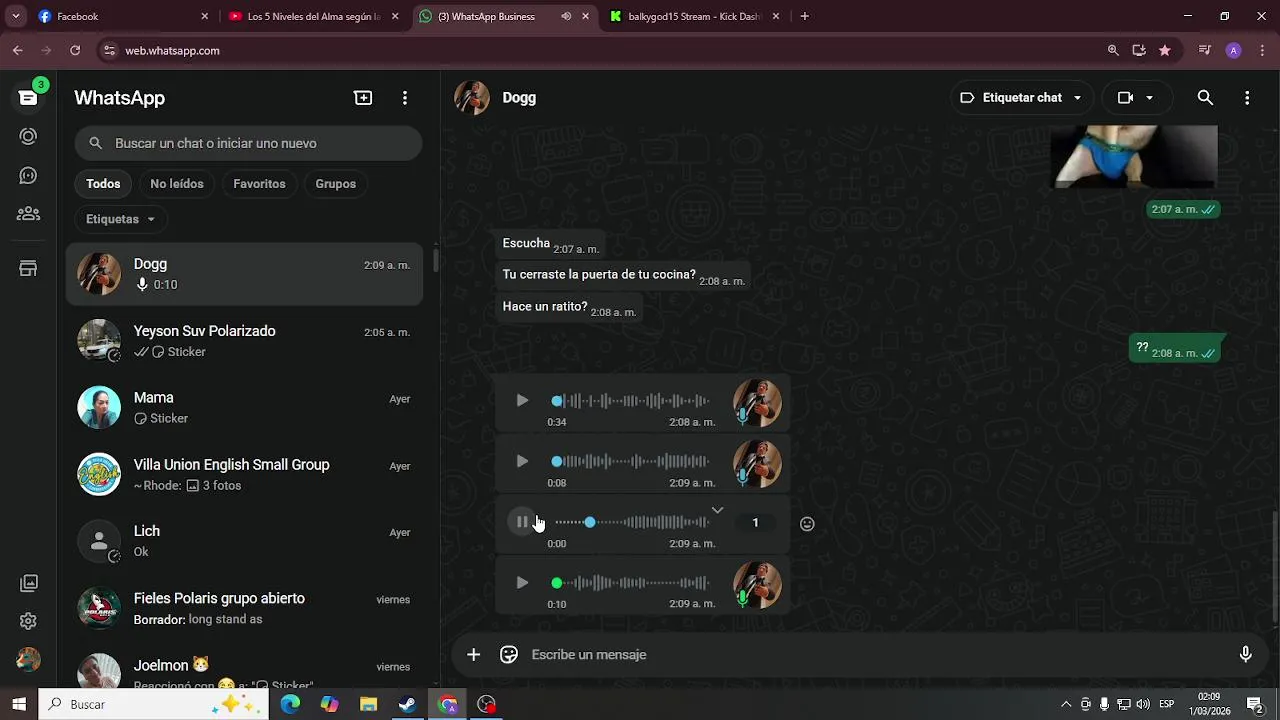Open the Channels icon in sidebar

(x=28, y=176)
